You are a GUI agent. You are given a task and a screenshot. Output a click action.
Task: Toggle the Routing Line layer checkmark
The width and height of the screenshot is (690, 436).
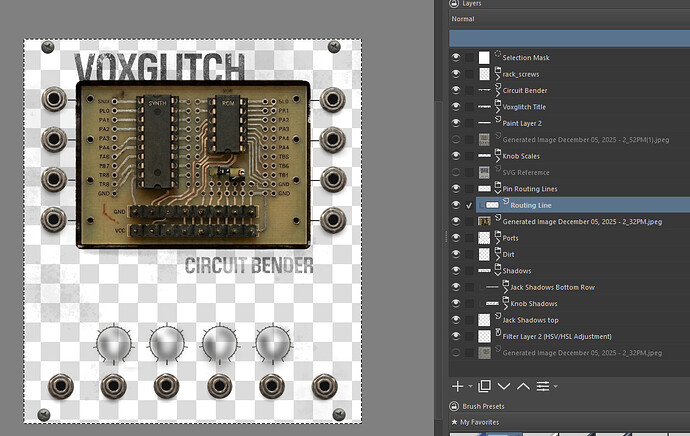469,205
